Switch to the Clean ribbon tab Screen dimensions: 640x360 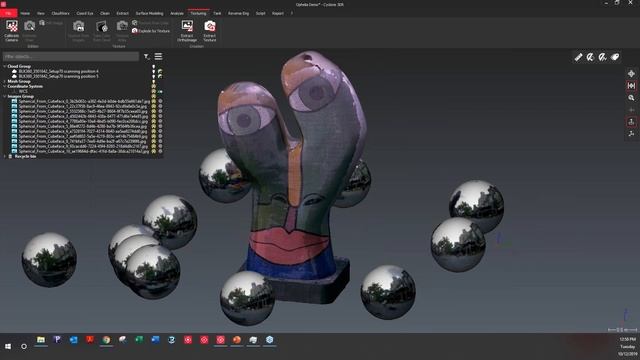point(105,13)
